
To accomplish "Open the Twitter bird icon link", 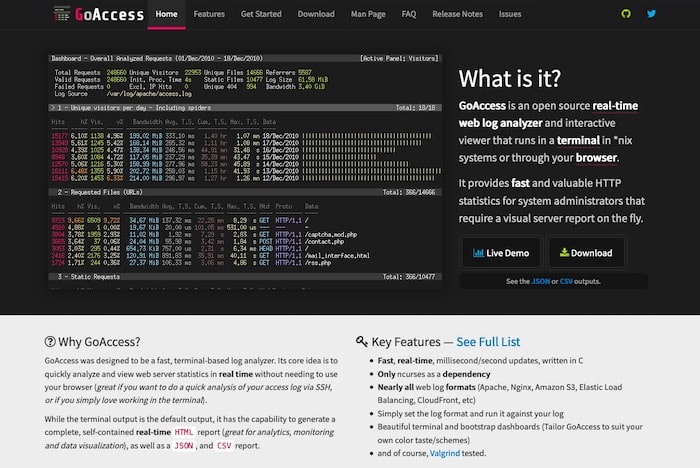I will (651, 14).
